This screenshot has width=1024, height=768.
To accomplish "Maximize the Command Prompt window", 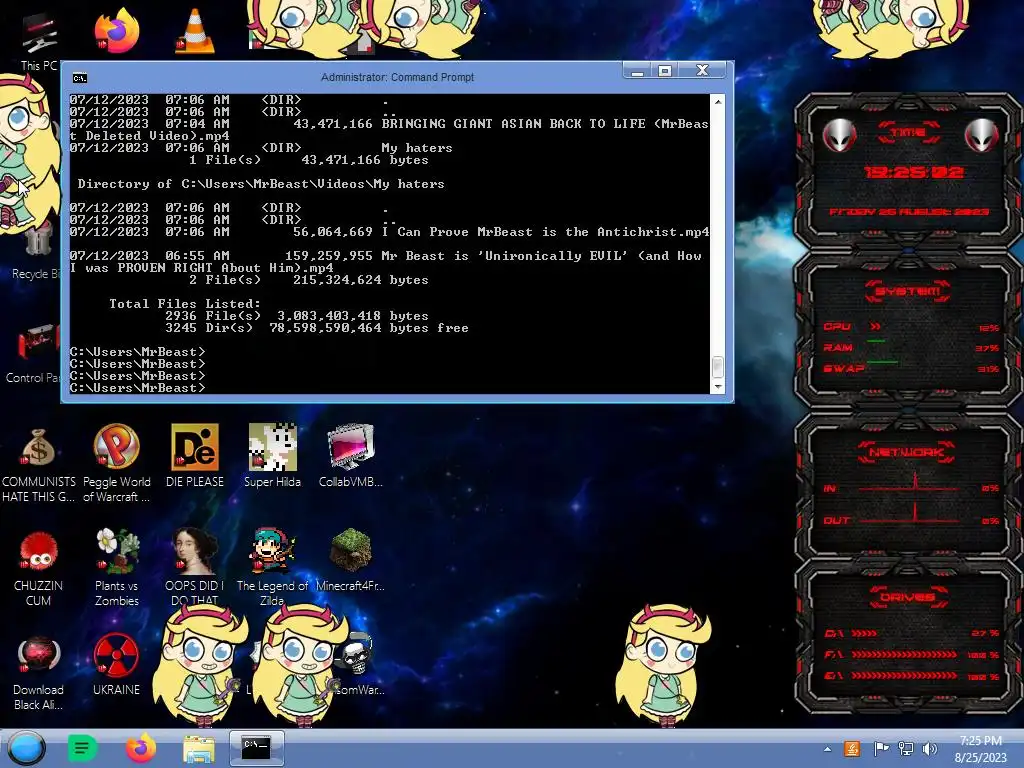I will click(665, 71).
